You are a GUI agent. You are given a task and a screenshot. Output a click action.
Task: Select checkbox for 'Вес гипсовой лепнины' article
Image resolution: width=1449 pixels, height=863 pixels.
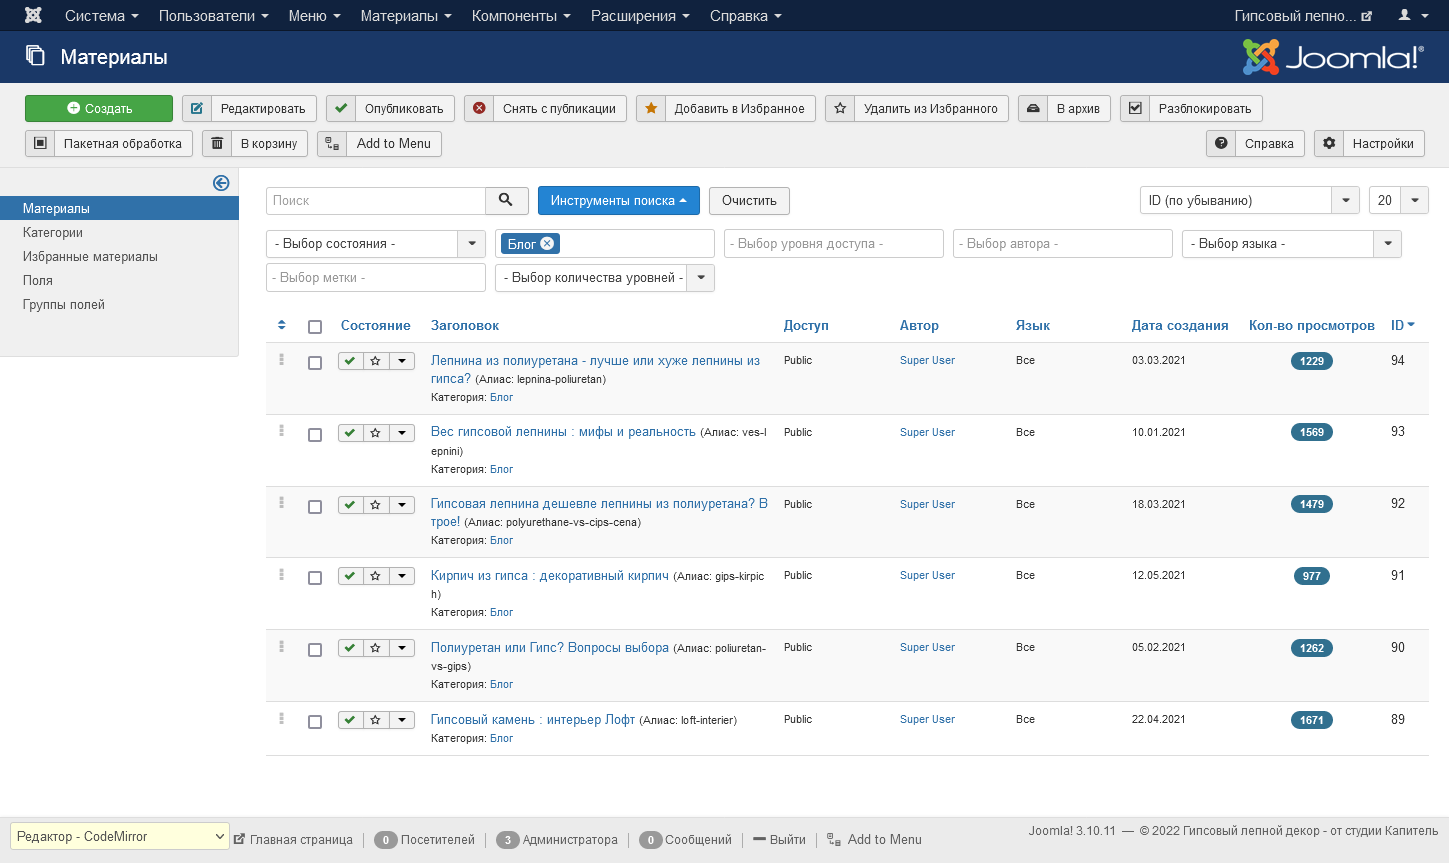315,435
